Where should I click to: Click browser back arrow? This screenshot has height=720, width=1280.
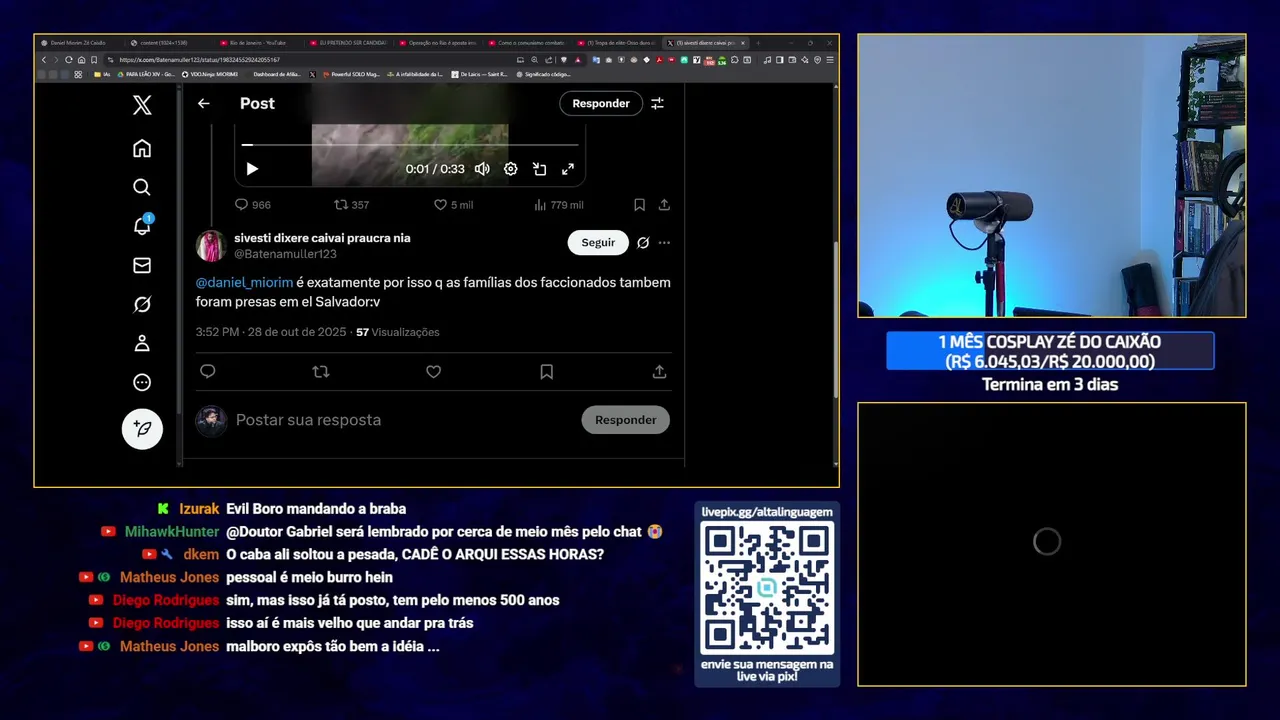point(44,60)
